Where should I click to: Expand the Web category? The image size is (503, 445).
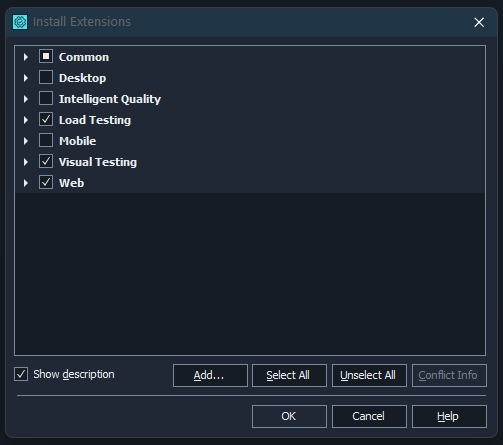click(26, 183)
